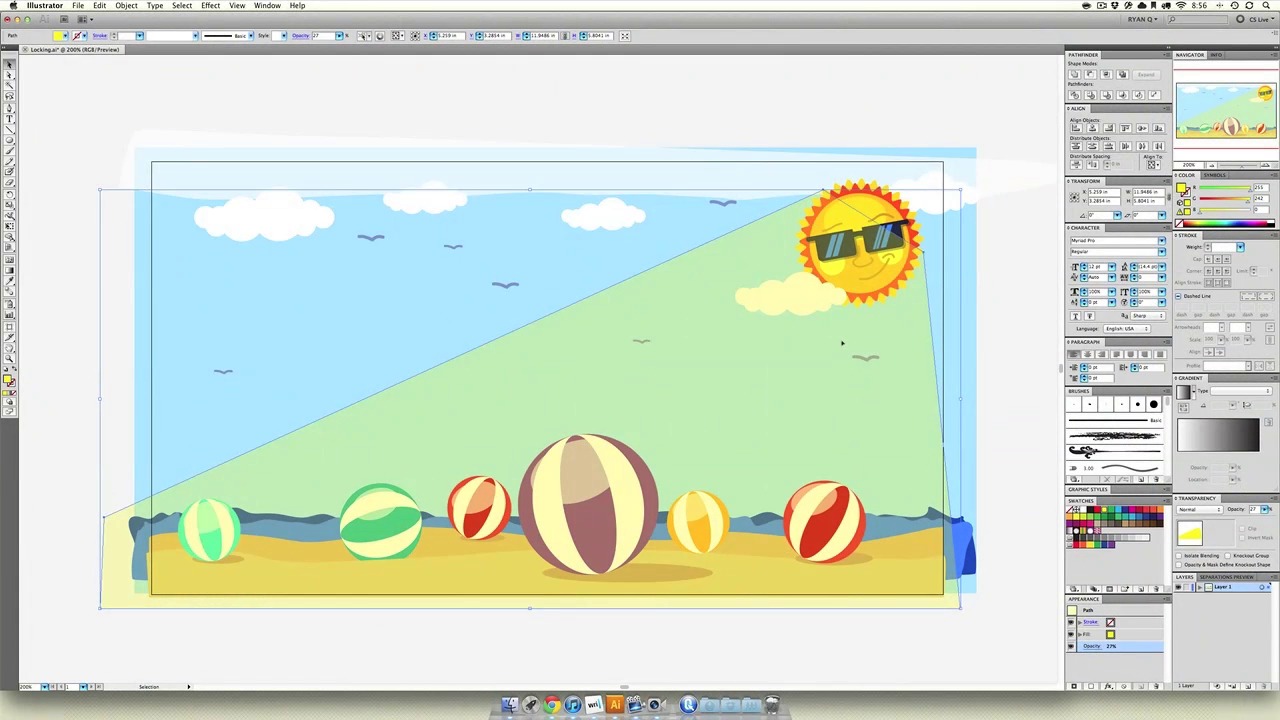The width and height of the screenshot is (1280, 720).
Task: Check the Knockout Group option
Action: pos(1227,556)
